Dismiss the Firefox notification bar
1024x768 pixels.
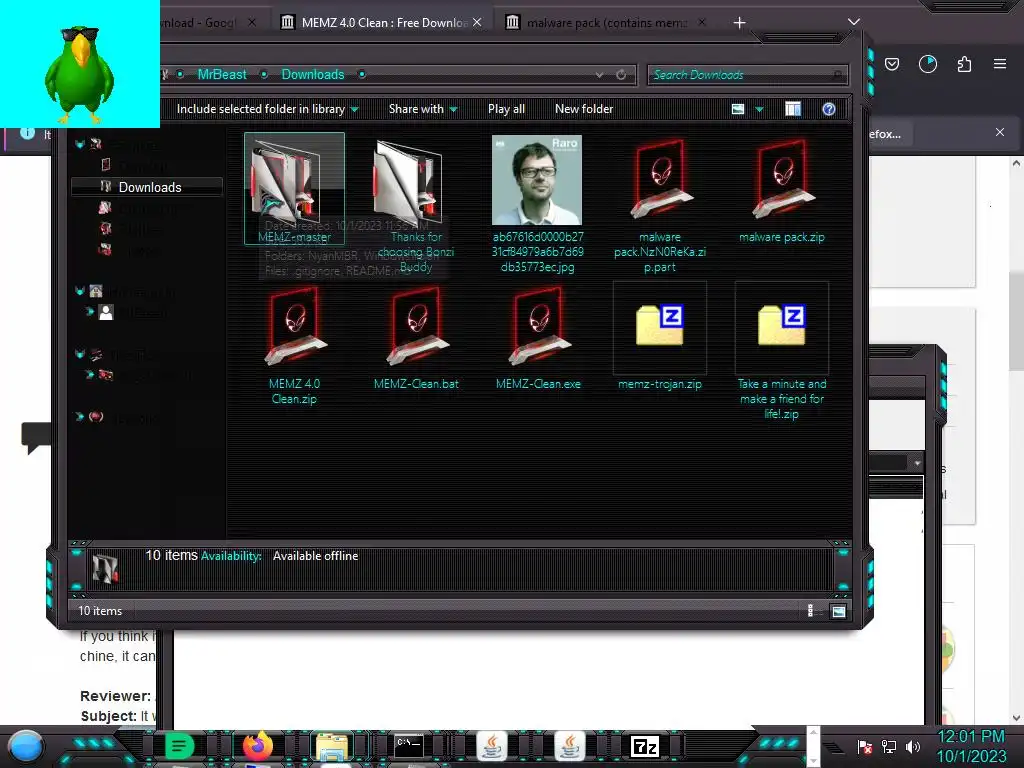coord(1000,132)
